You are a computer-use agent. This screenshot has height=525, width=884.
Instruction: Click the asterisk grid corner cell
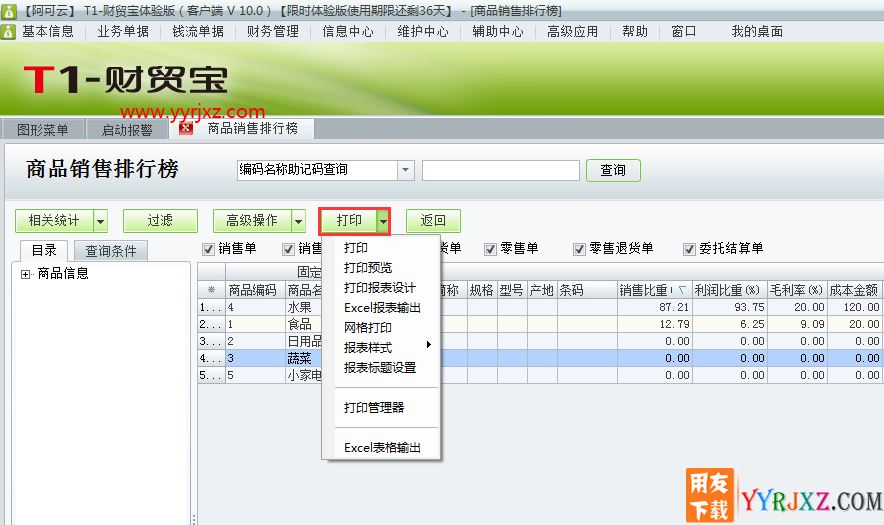211,290
